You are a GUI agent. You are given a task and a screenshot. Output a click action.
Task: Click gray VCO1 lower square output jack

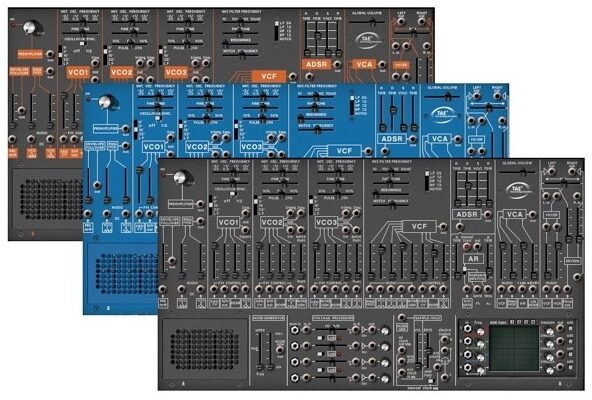[x=245, y=229]
